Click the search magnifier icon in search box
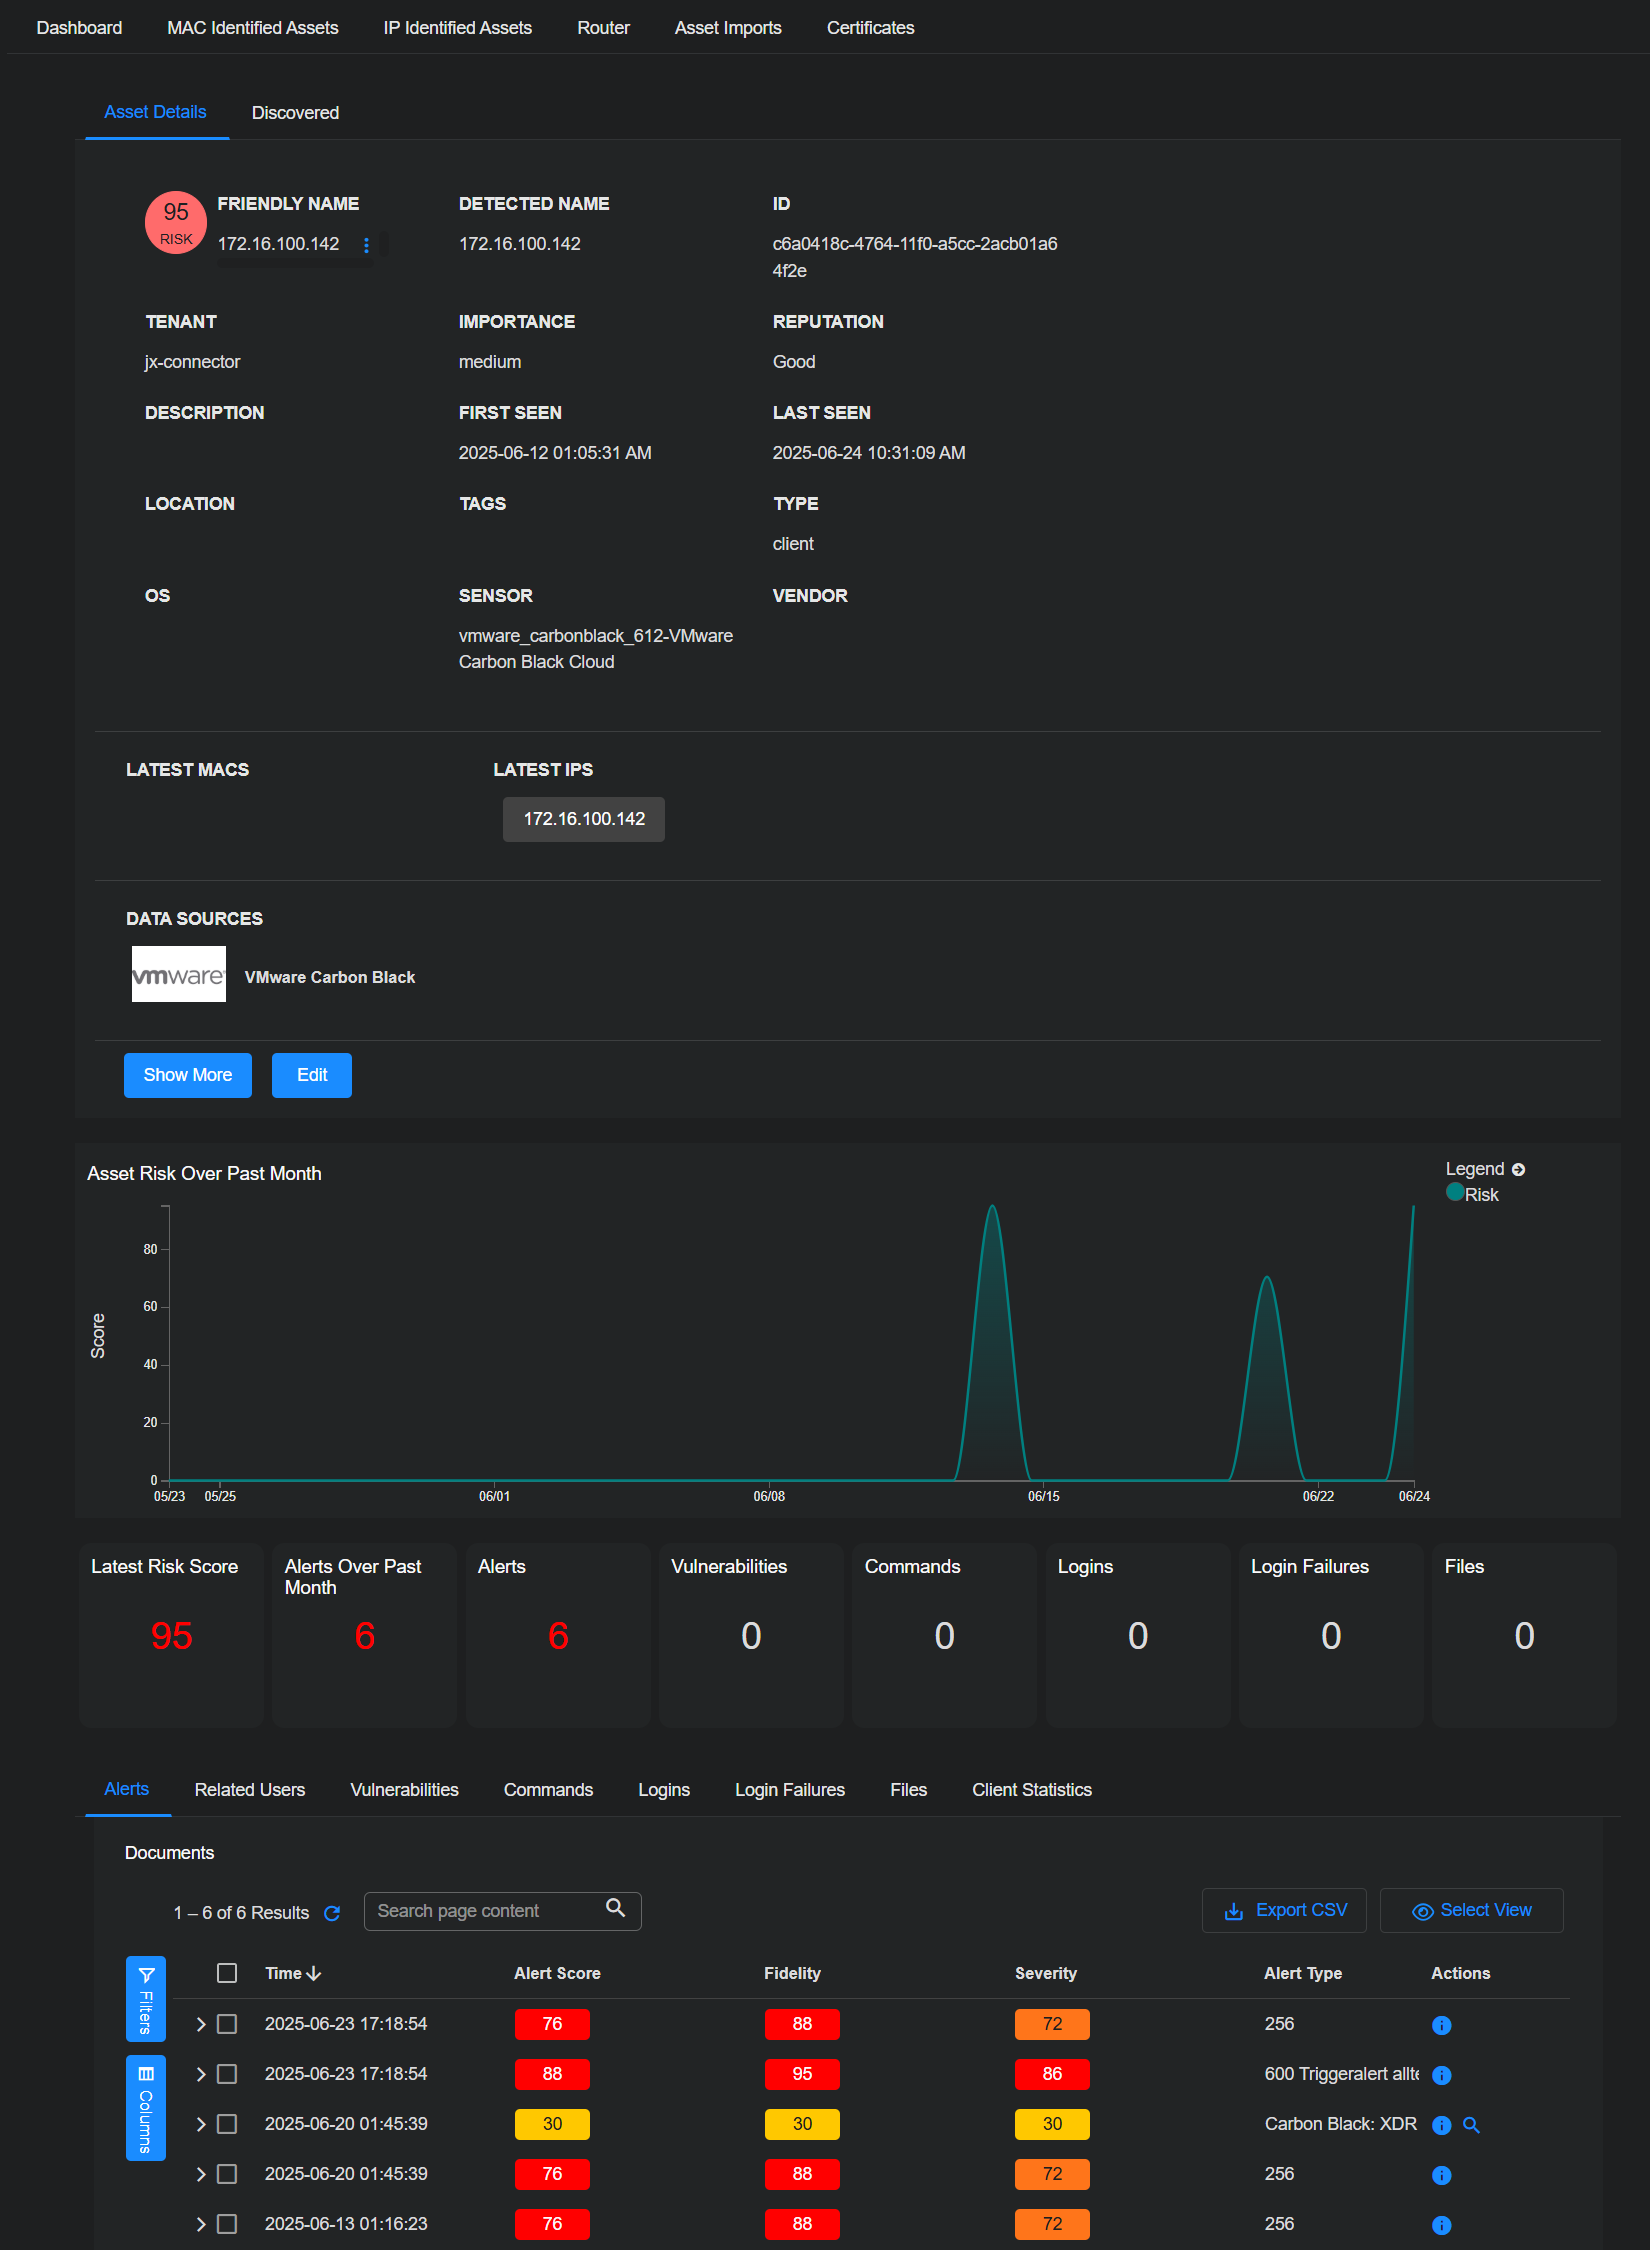The width and height of the screenshot is (1650, 2250). (615, 1909)
